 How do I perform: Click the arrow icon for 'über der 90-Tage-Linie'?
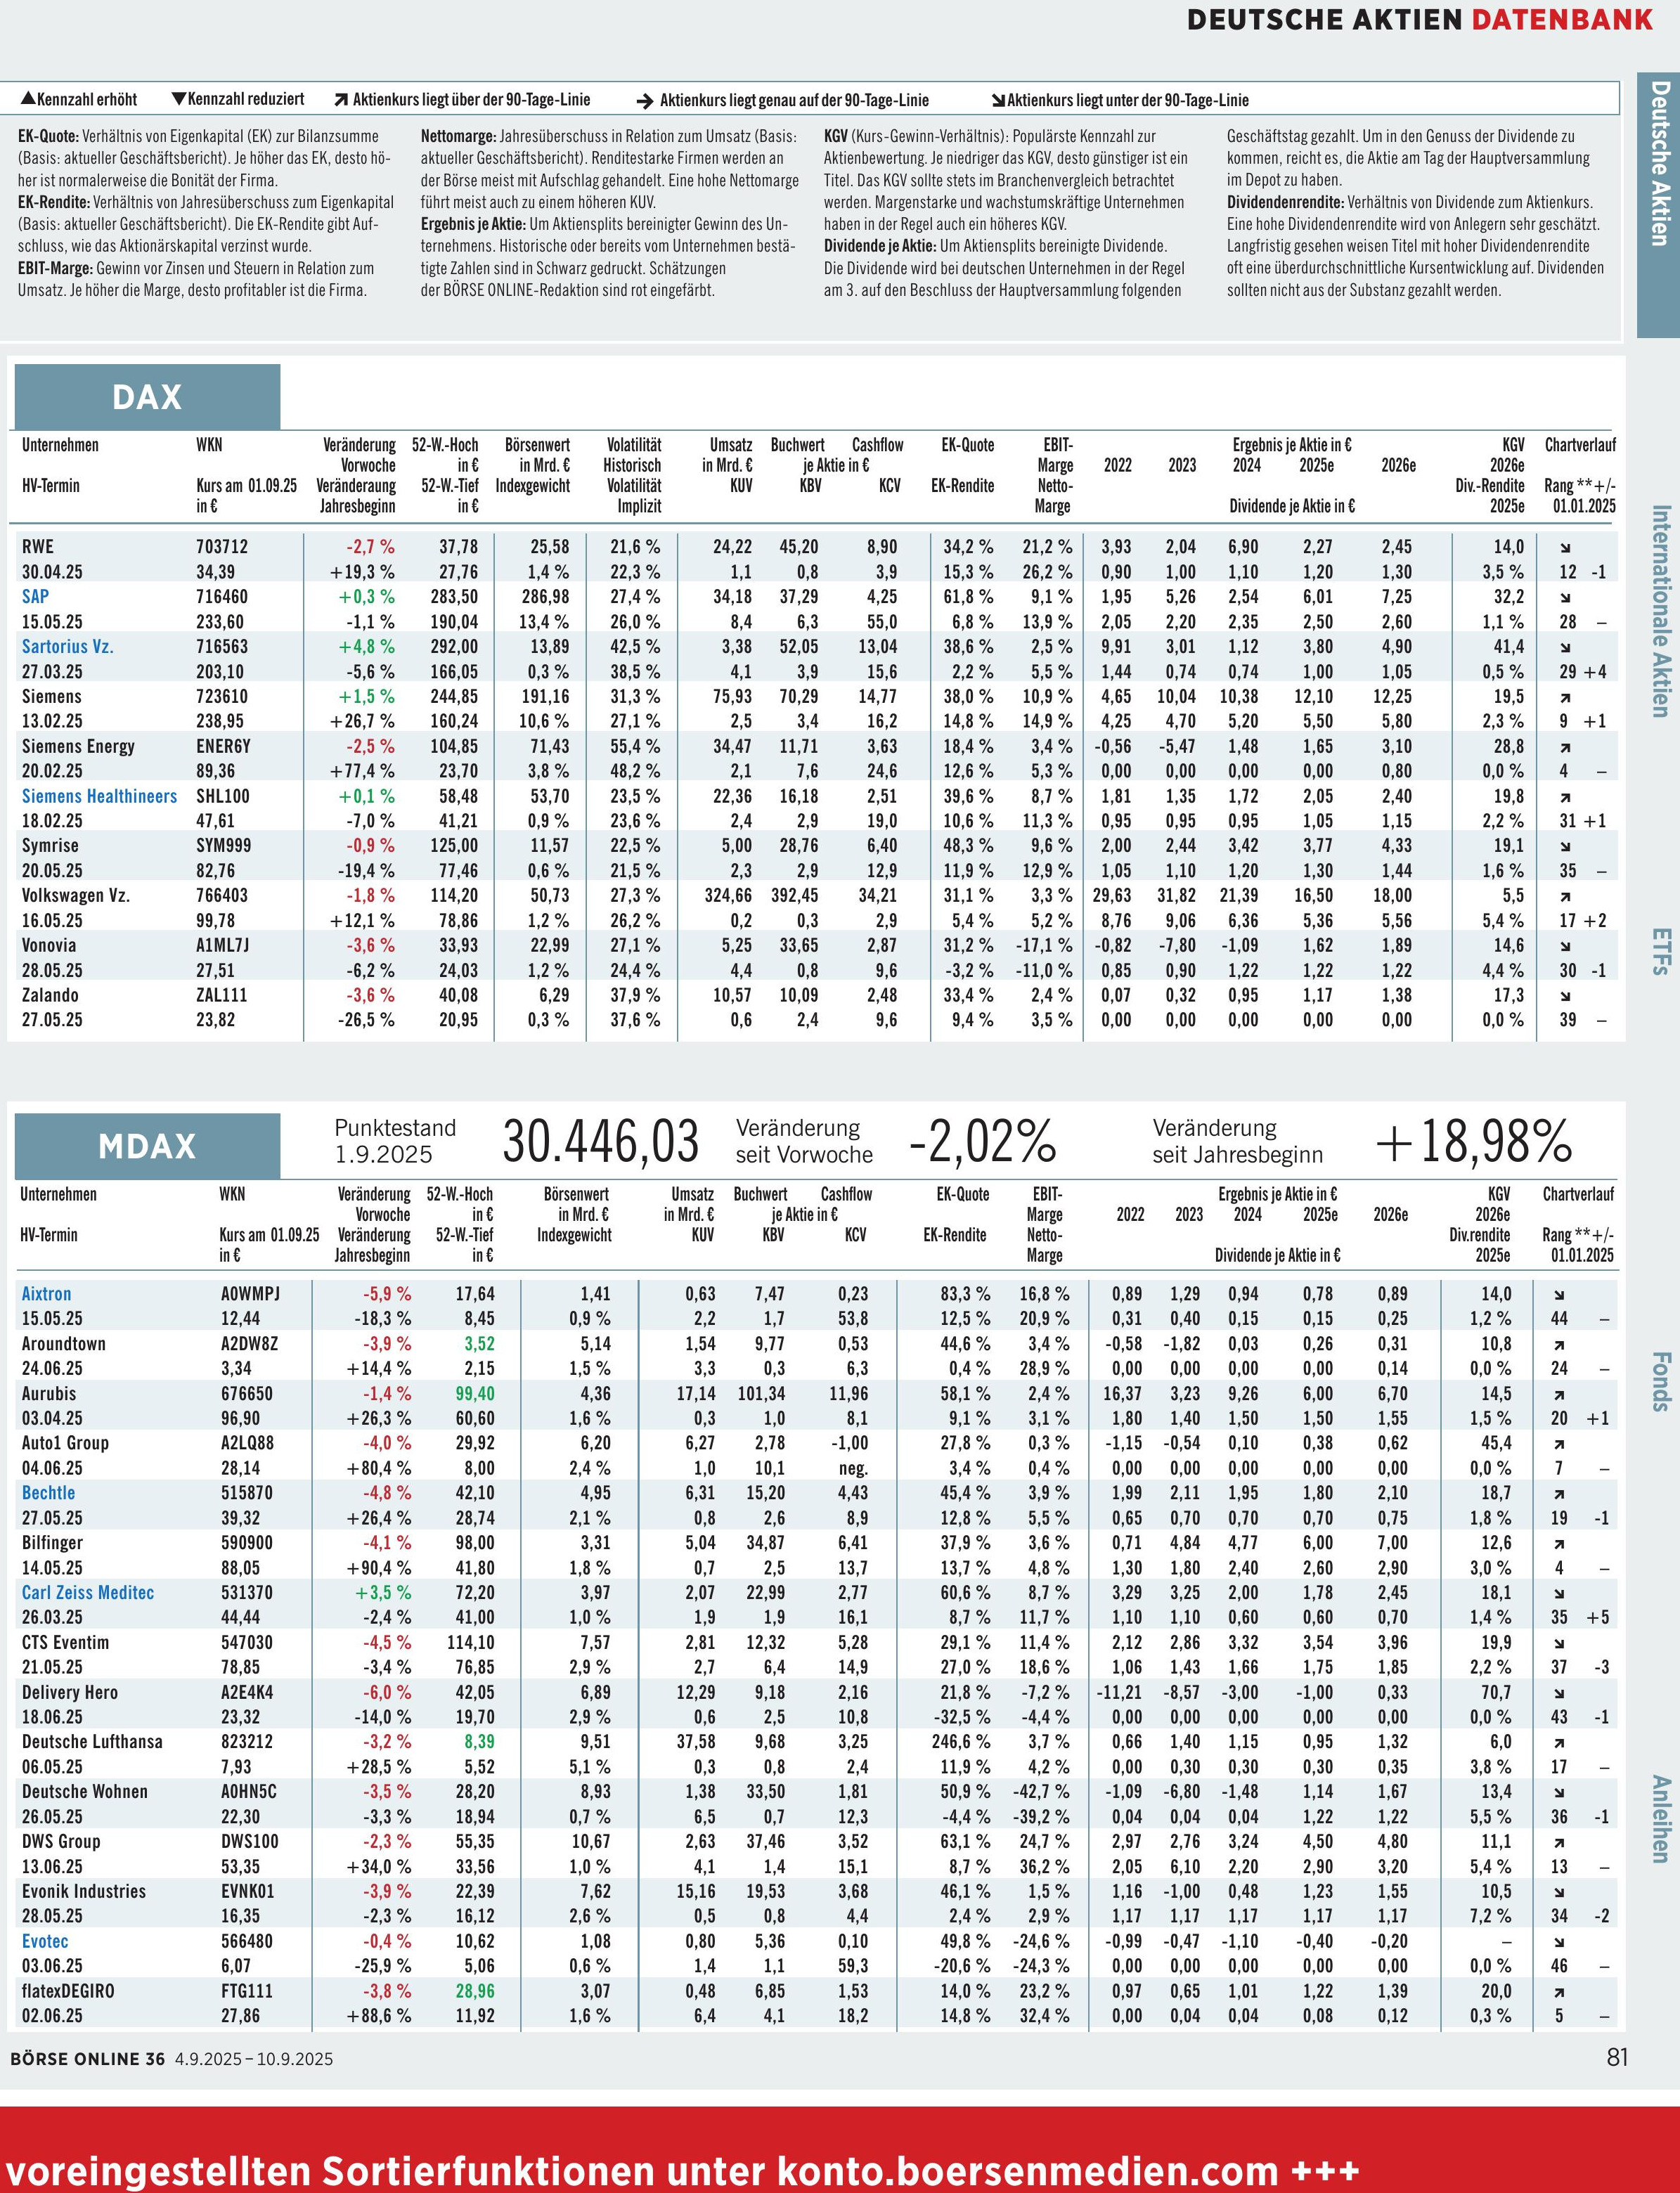[x=341, y=100]
